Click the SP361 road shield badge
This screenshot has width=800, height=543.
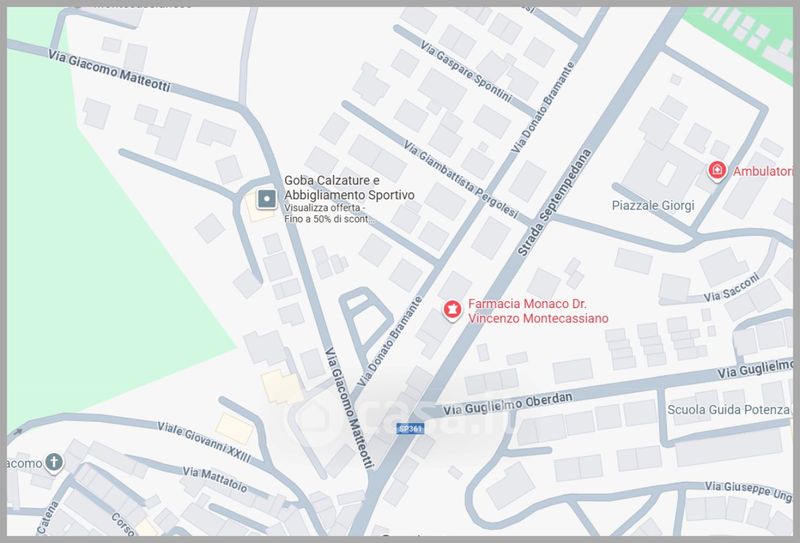tap(410, 428)
